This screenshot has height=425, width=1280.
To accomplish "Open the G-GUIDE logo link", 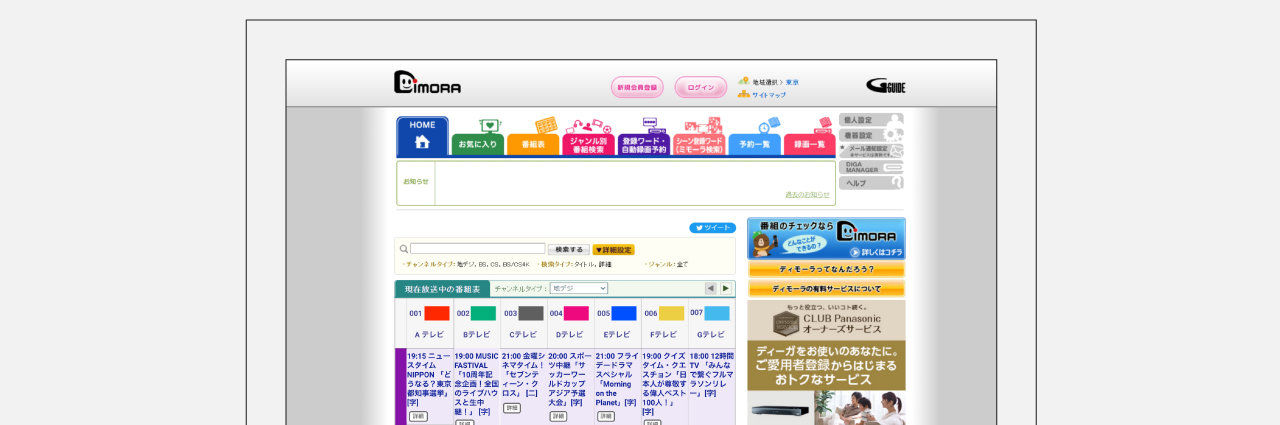I will pyautogui.click(x=886, y=86).
